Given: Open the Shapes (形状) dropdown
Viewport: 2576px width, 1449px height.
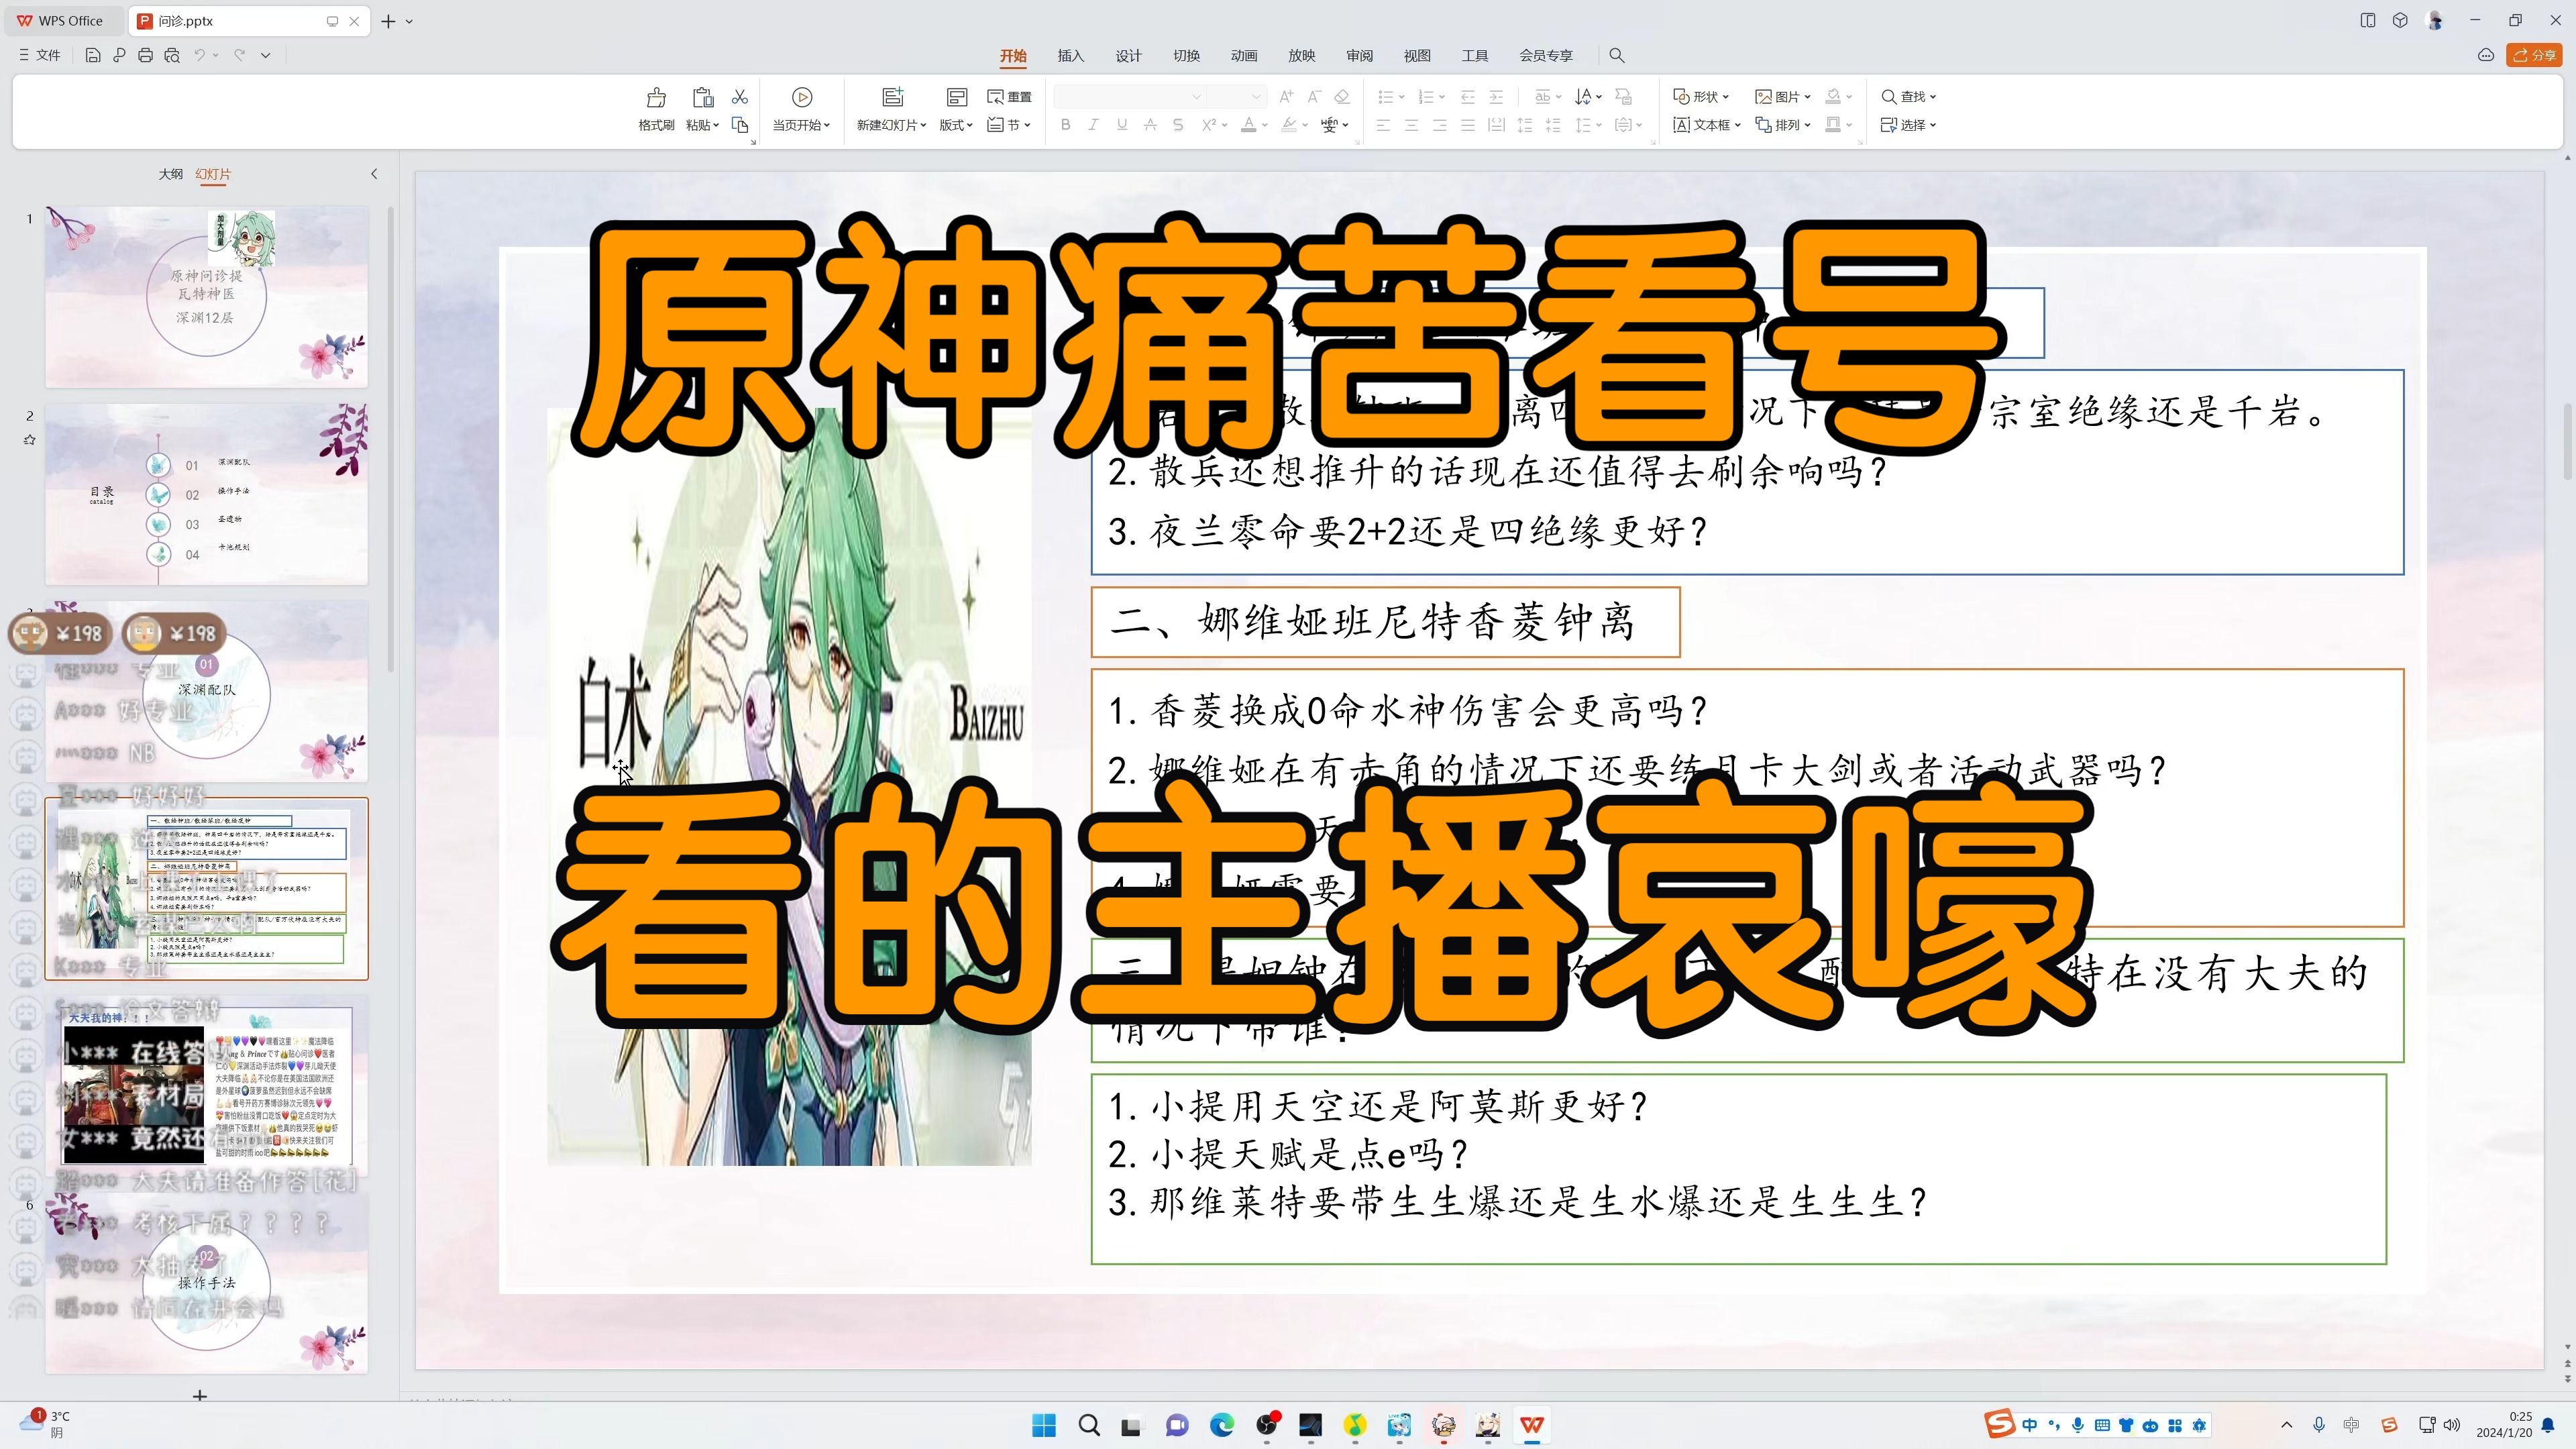Looking at the screenshot, I should 1701,97.
